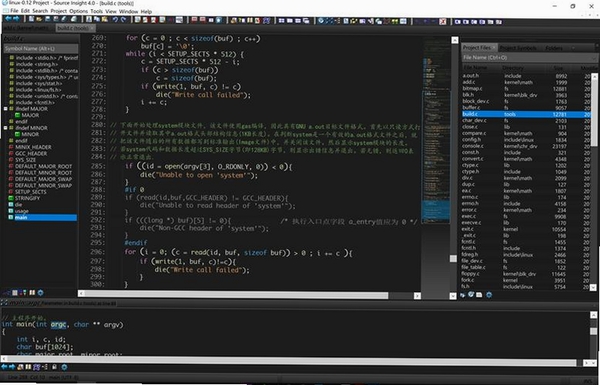Open the Edit menu

(25, 11)
